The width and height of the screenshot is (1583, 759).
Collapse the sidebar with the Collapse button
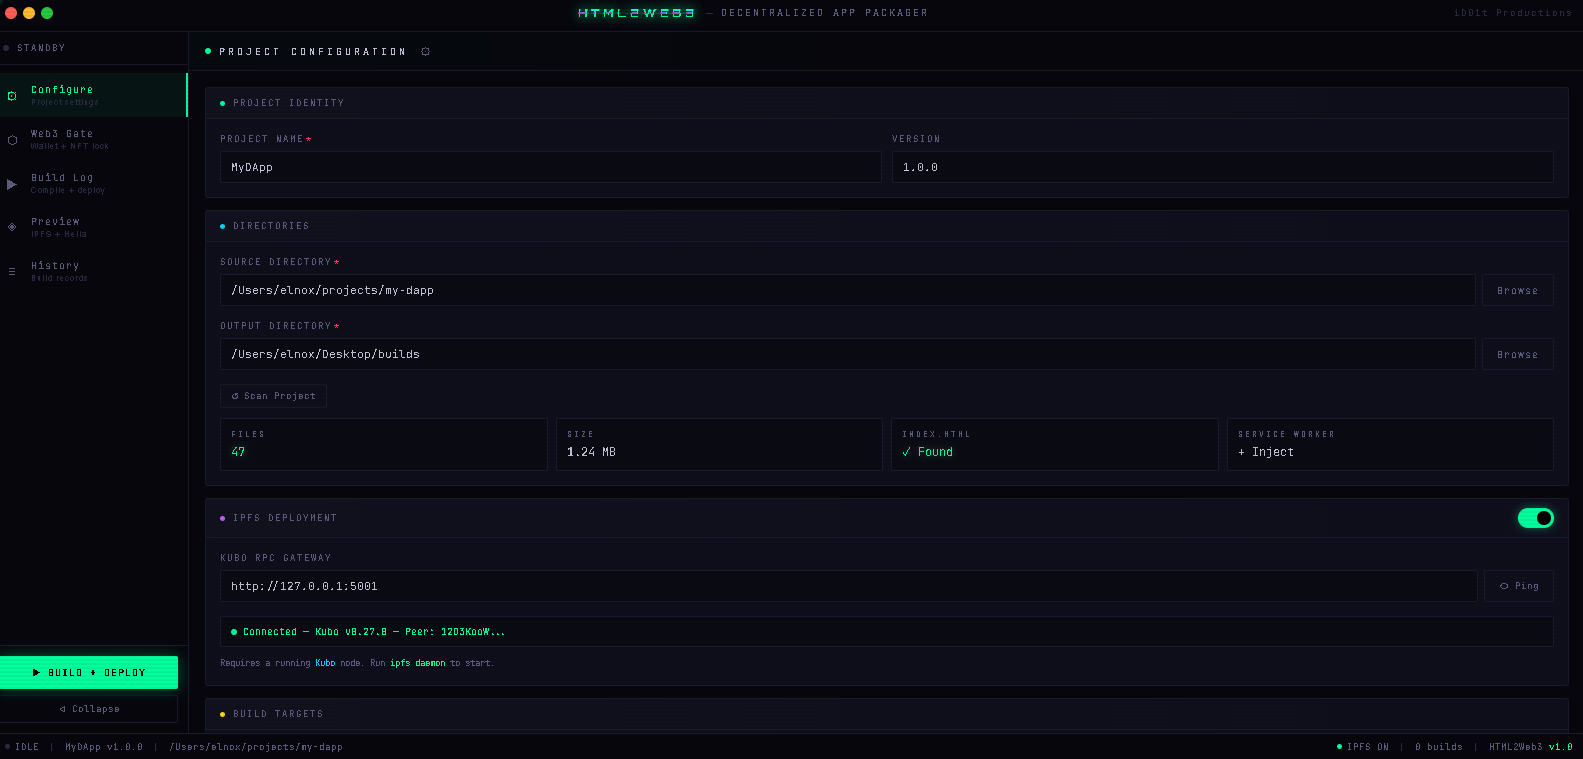coord(89,709)
